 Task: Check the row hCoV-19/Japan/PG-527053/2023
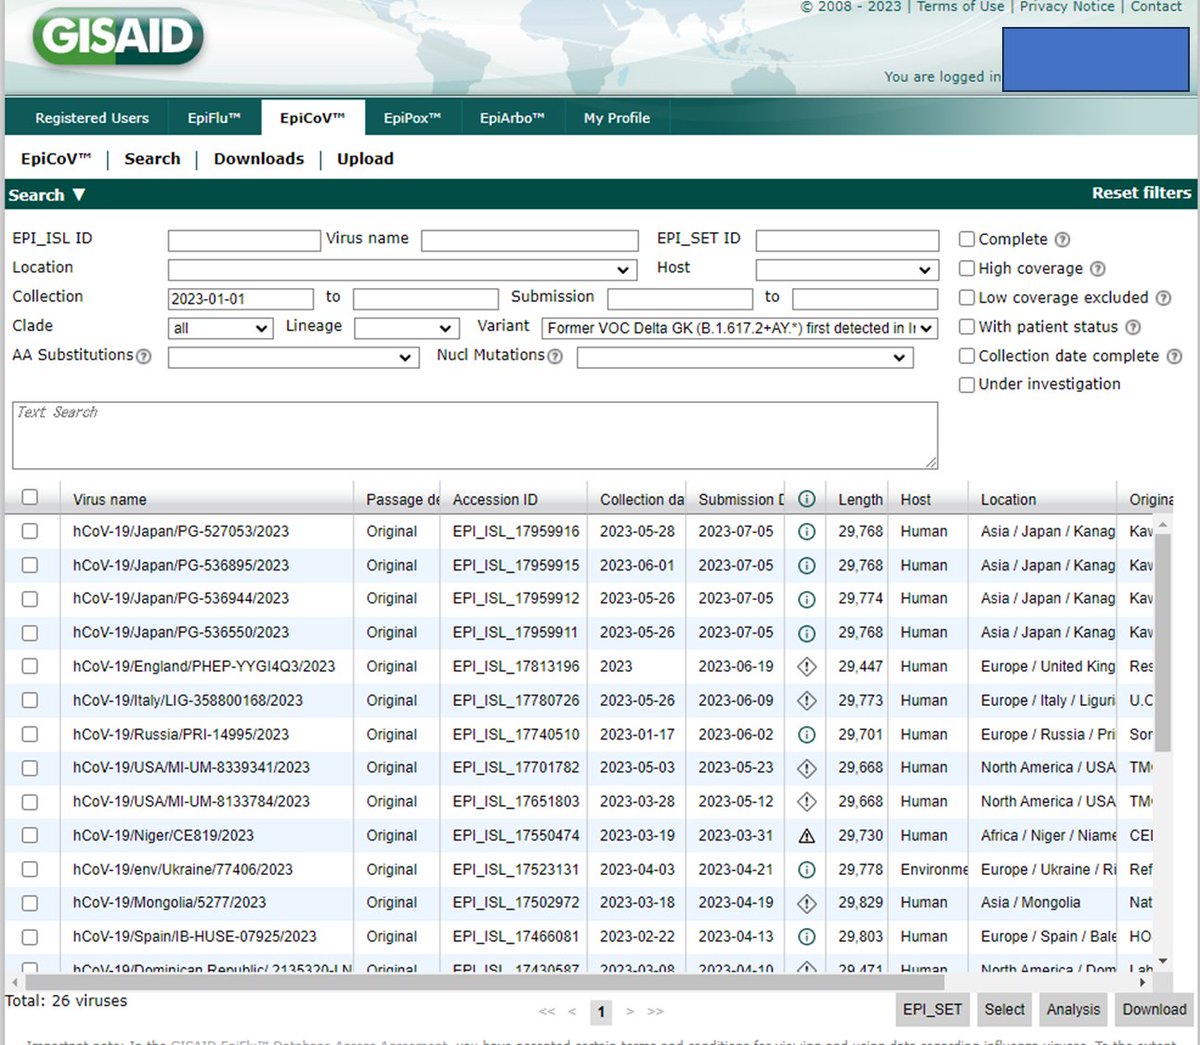(x=30, y=531)
